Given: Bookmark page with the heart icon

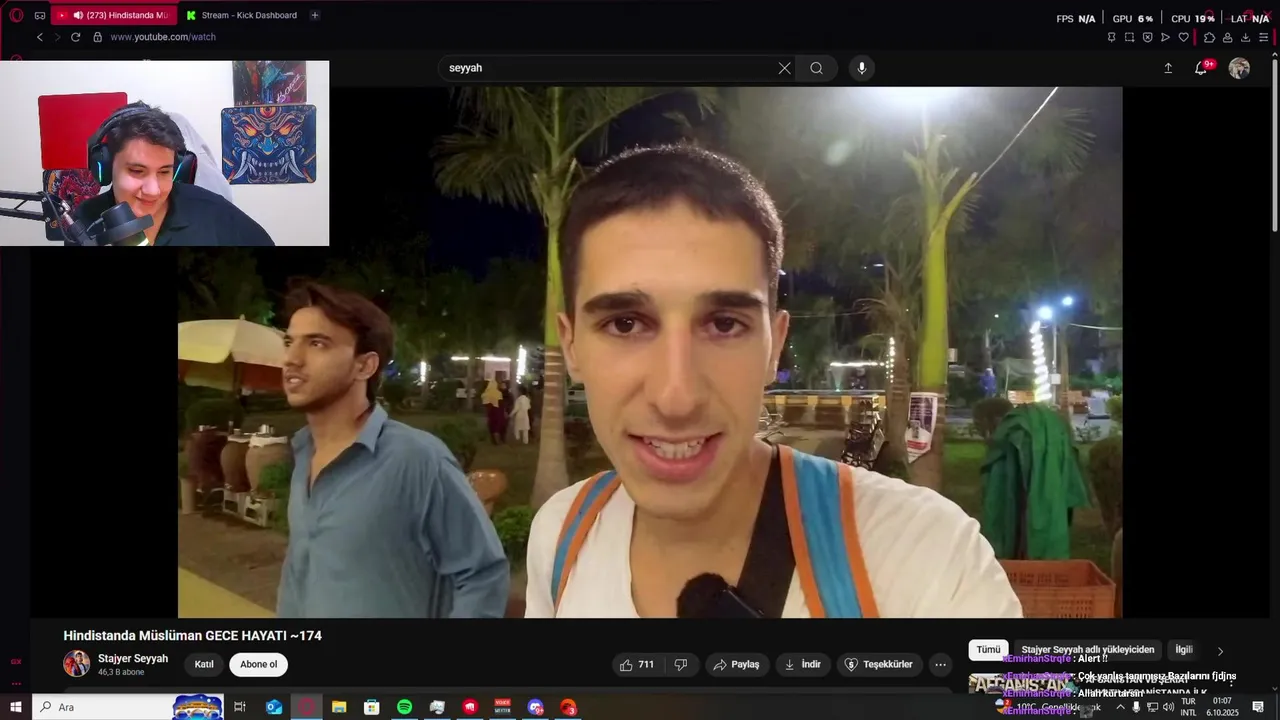Looking at the screenshot, I should [x=1183, y=37].
